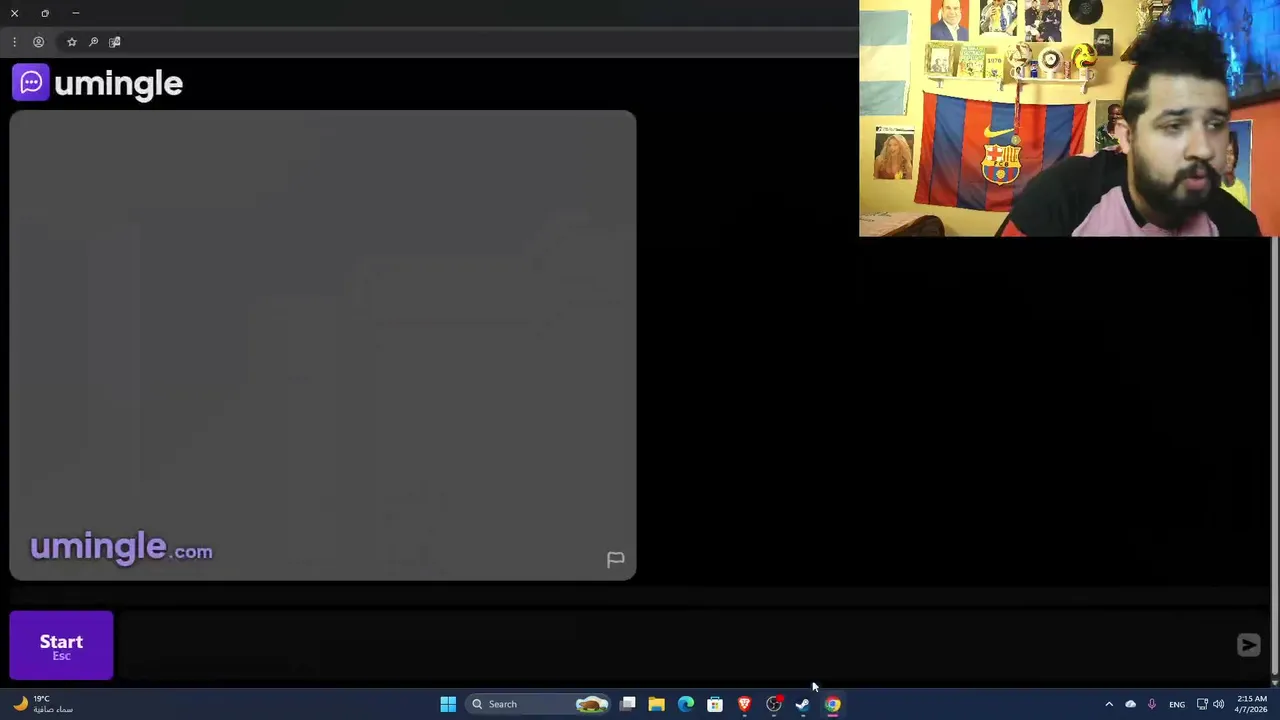The height and width of the screenshot is (720, 1280).
Task: Open volume control speaker icon
Action: [x=1218, y=704]
